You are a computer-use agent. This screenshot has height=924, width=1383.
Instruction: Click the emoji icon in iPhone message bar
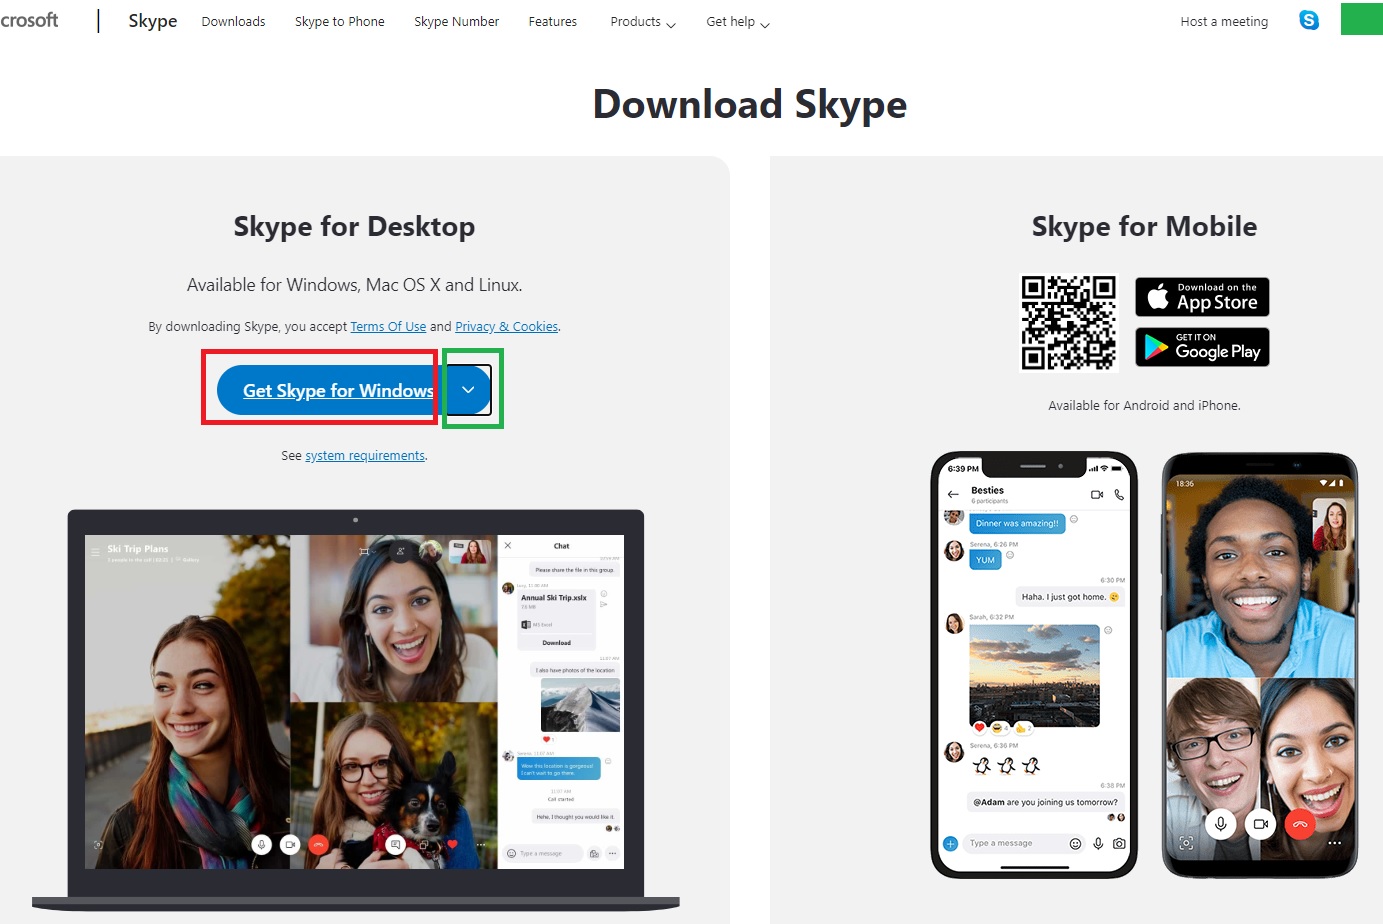pyautogui.click(x=1076, y=843)
